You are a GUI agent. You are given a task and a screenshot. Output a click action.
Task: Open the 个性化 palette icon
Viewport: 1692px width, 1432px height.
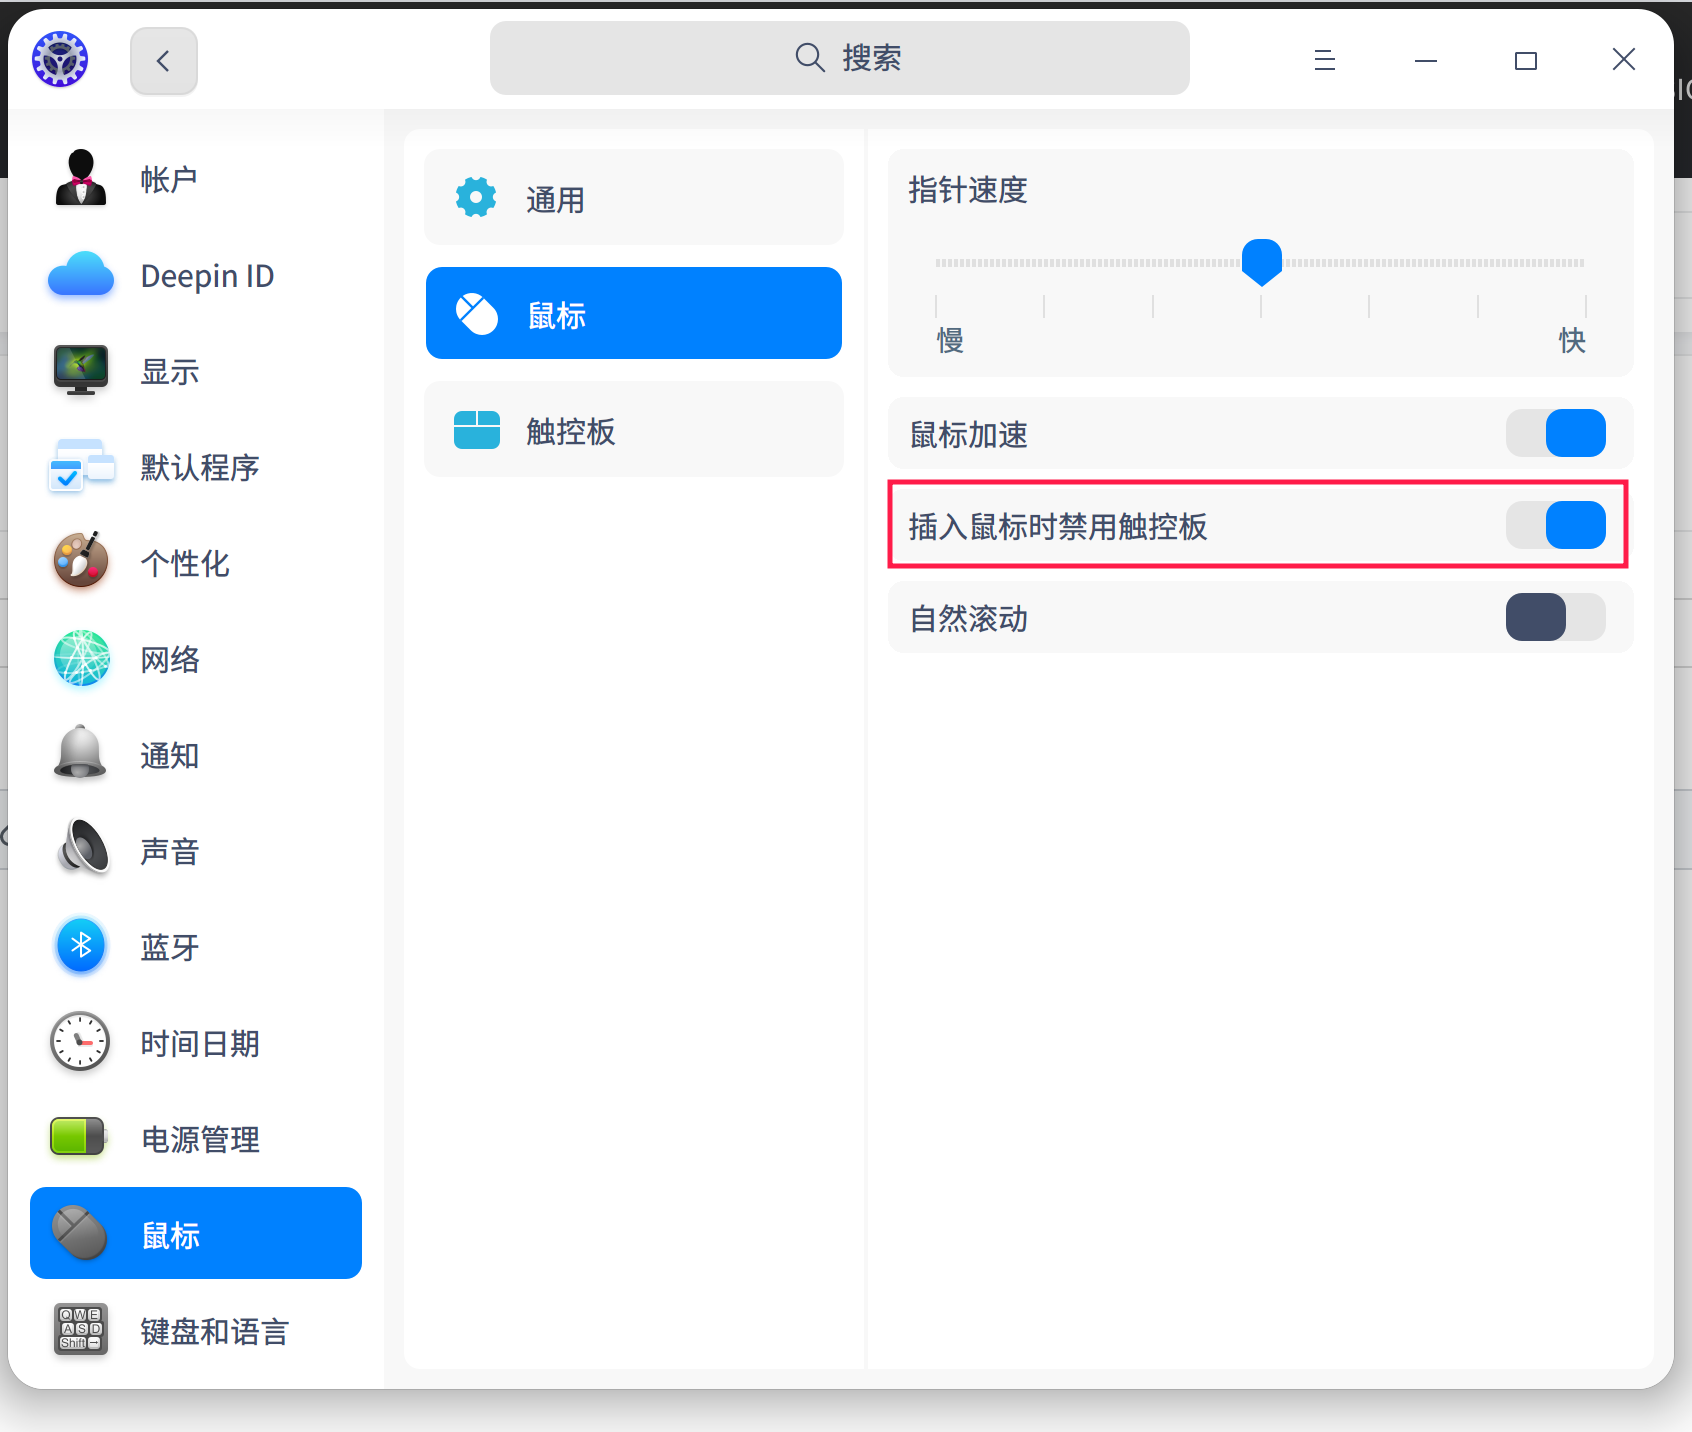point(80,561)
